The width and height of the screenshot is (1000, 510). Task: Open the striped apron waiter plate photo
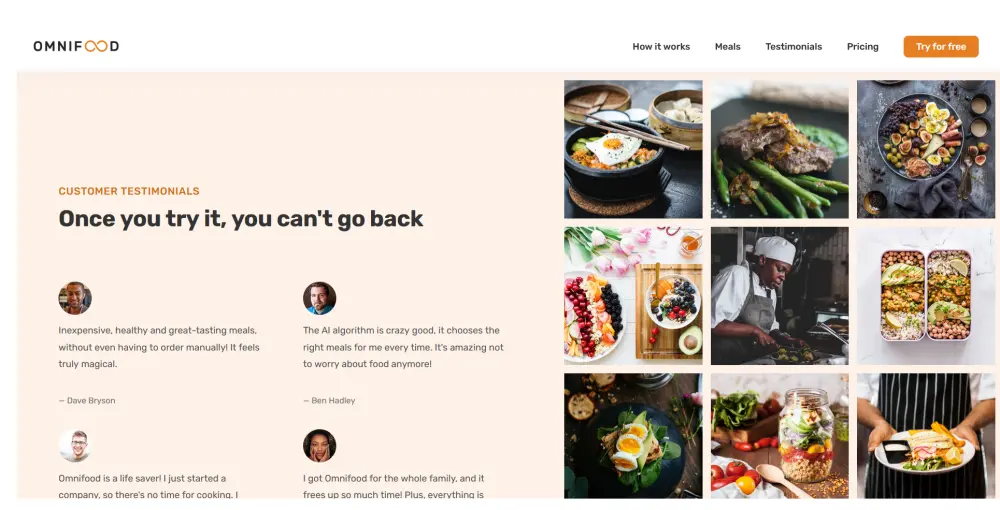coord(925,436)
